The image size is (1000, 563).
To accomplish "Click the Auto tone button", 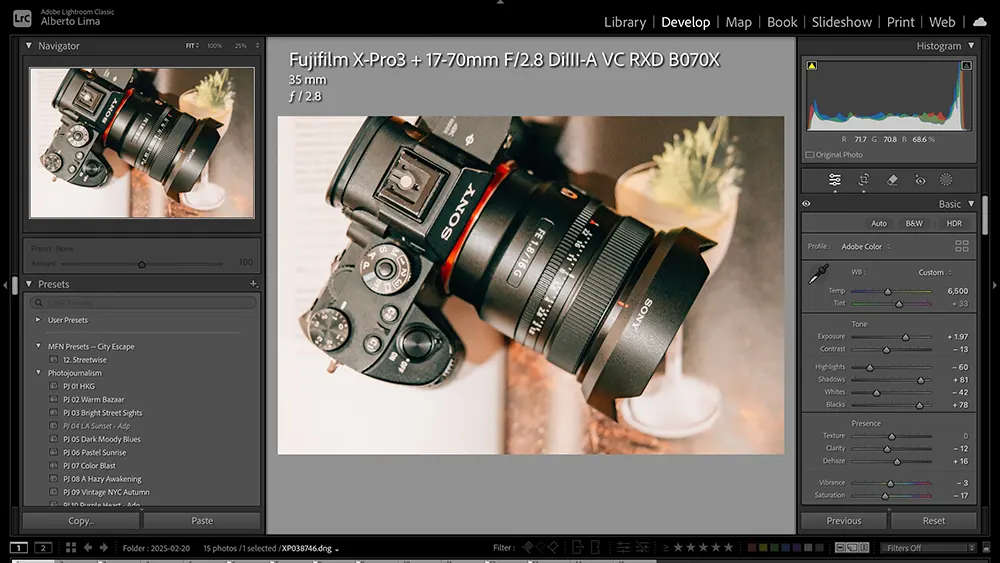I will [x=879, y=223].
